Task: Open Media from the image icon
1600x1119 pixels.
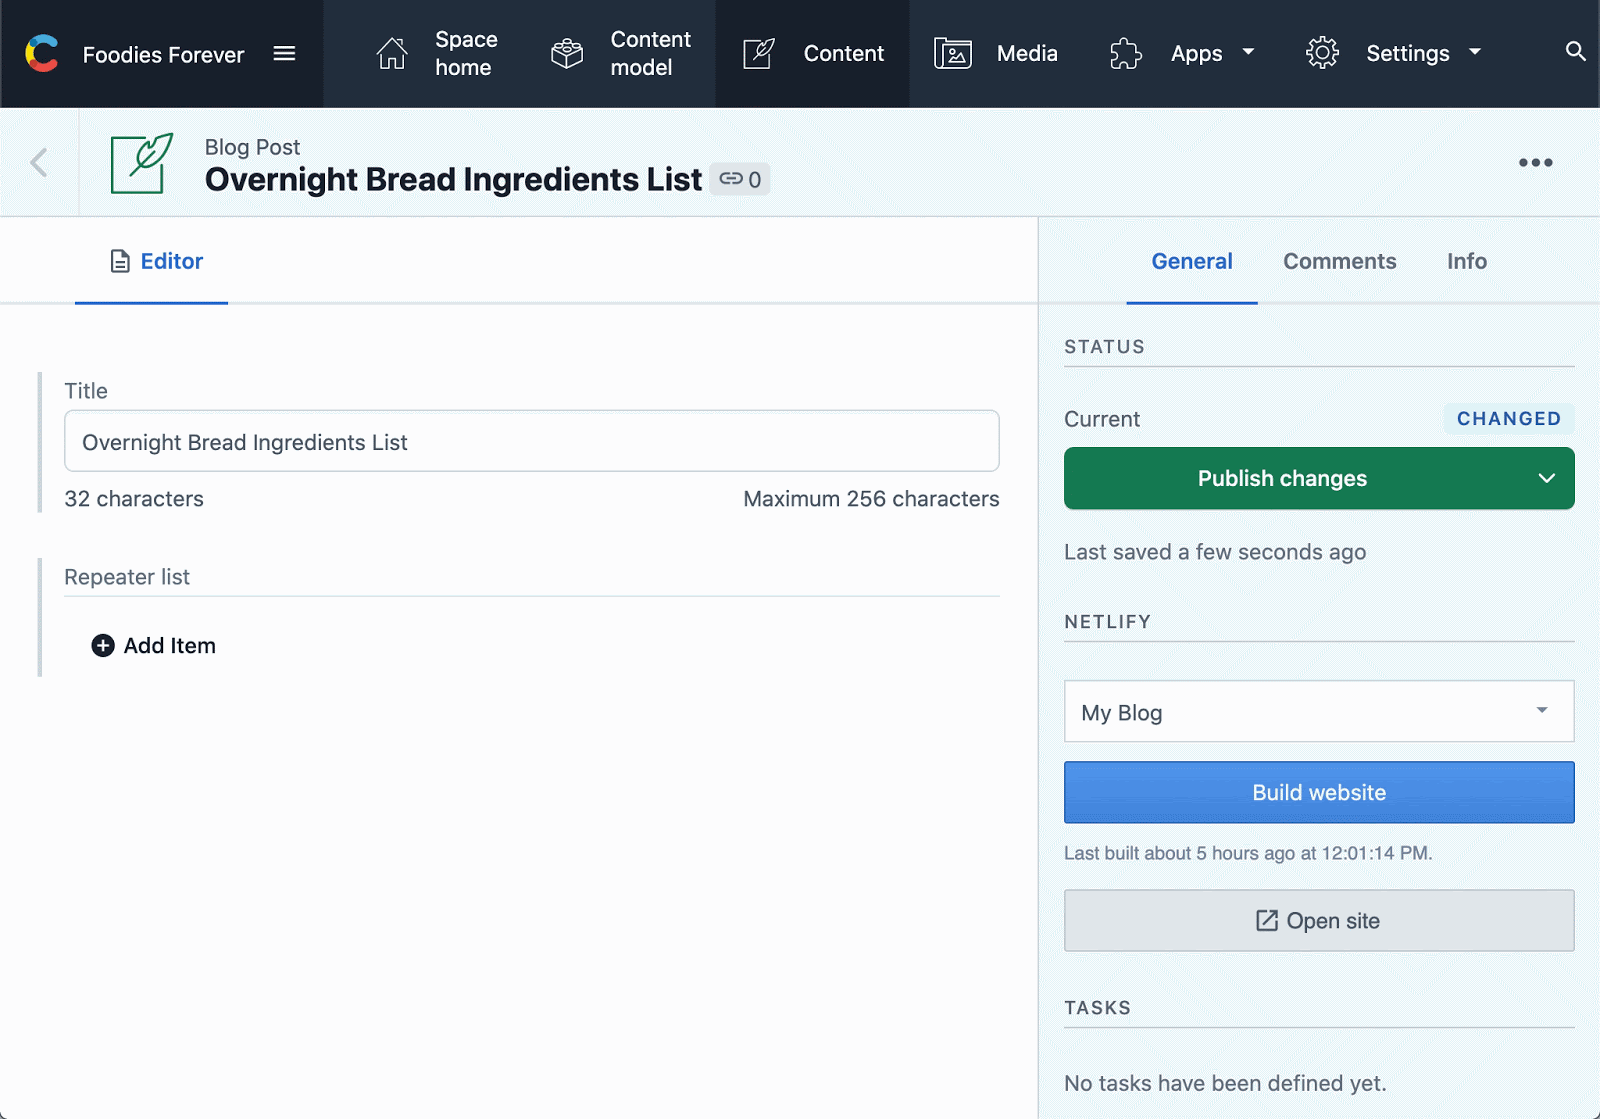Action: pos(953,54)
